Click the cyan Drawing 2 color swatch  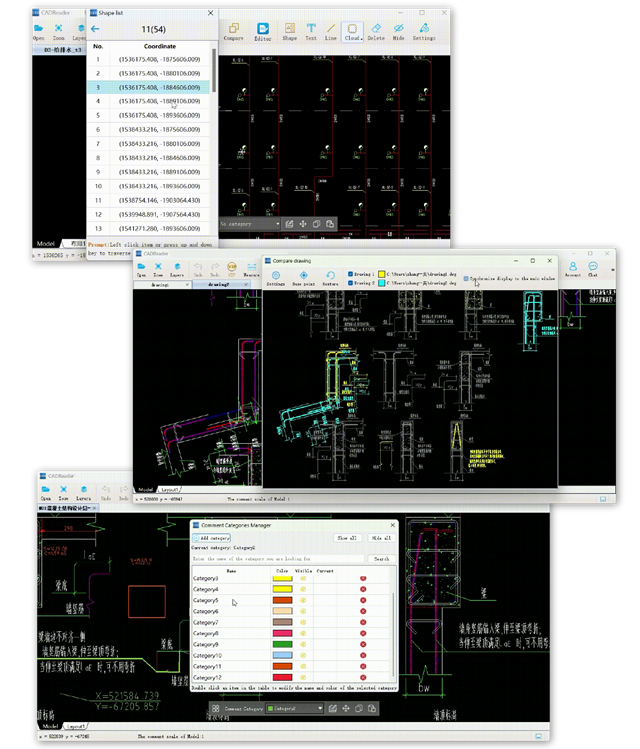click(382, 283)
